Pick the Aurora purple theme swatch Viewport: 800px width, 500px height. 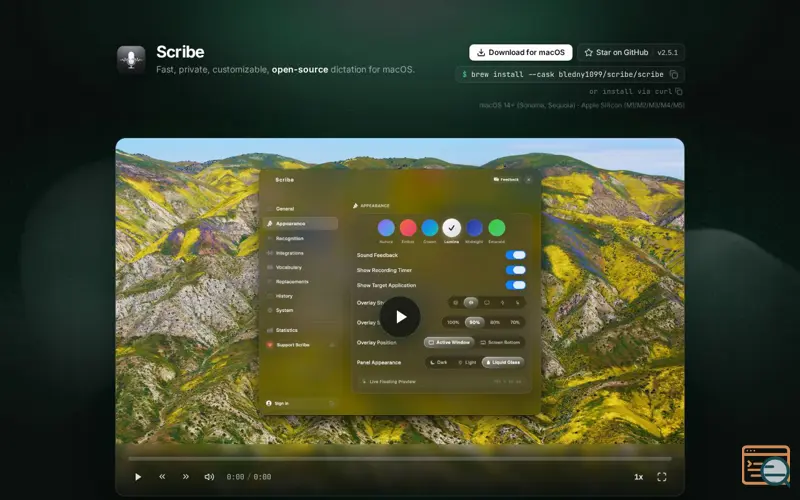point(386,228)
